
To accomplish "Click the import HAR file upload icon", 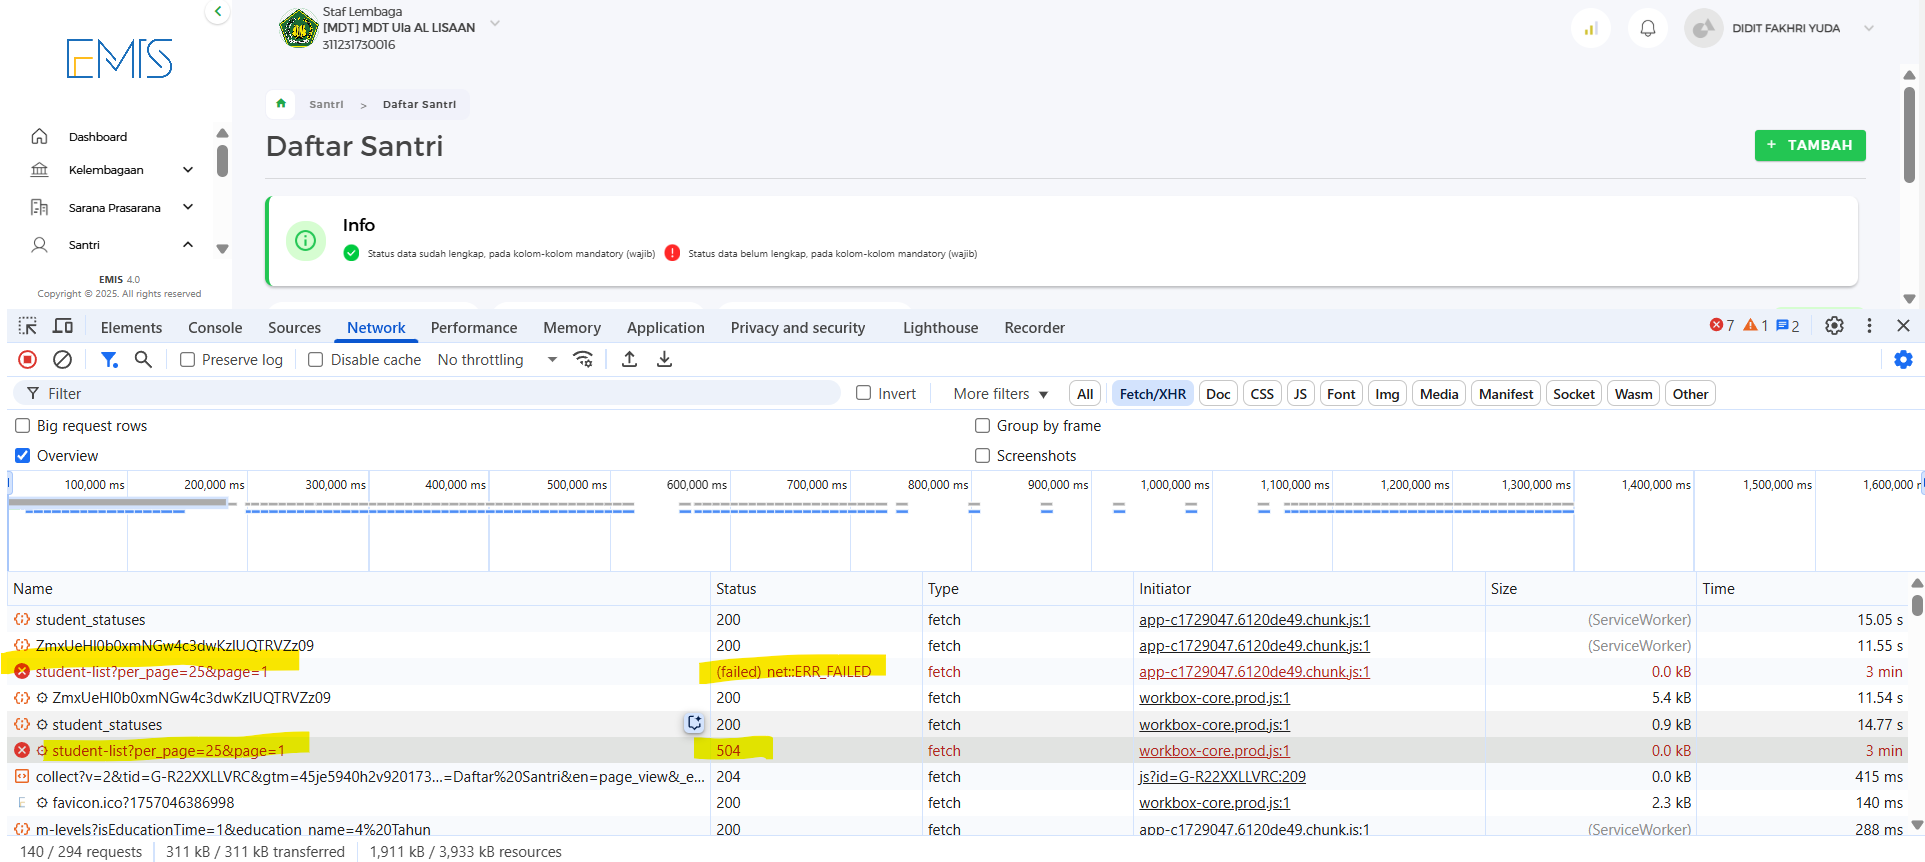I will [629, 360].
